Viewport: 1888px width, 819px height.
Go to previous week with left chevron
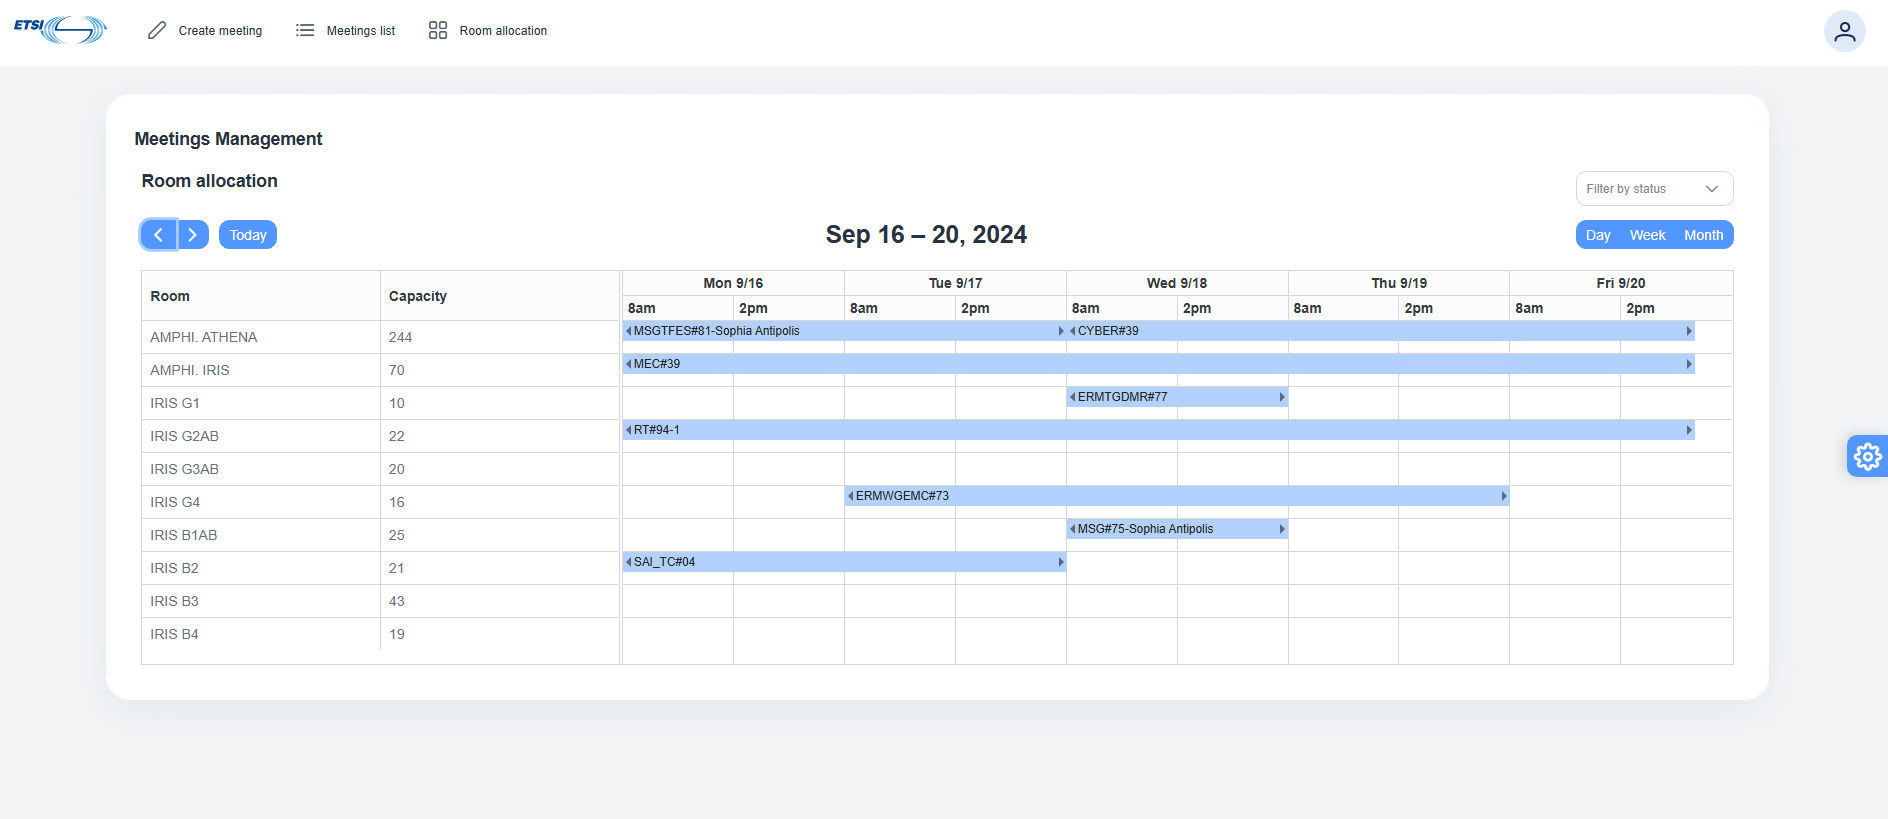pos(158,235)
